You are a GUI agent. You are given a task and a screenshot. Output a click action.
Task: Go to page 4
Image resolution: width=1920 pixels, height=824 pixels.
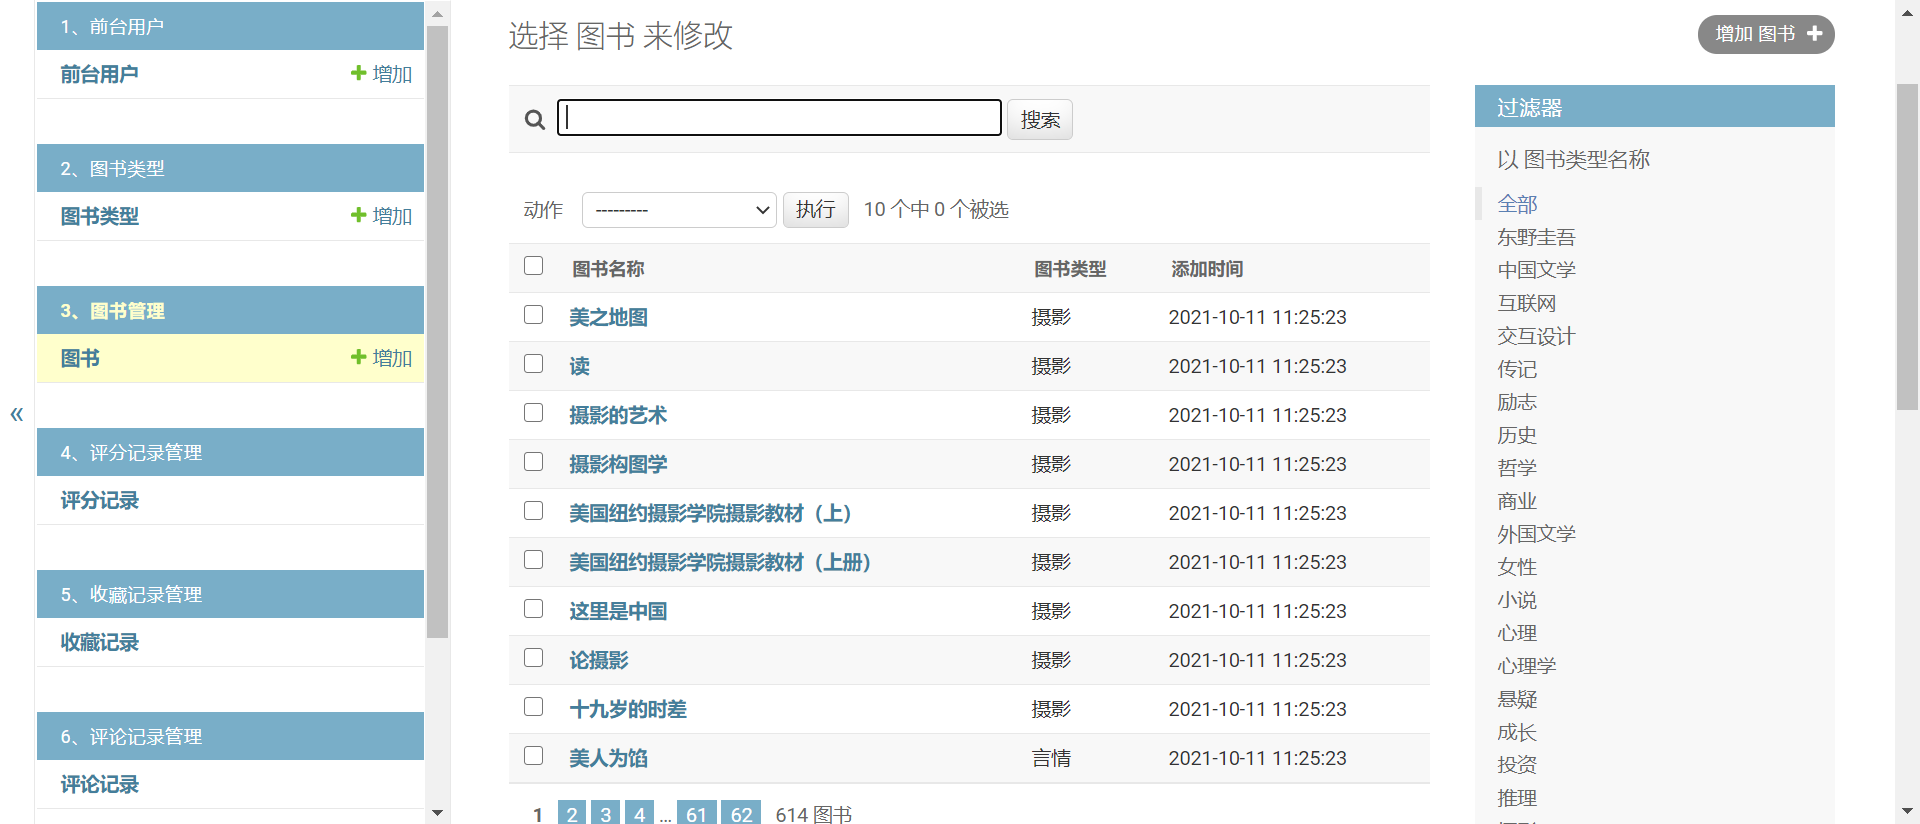[x=640, y=814]
